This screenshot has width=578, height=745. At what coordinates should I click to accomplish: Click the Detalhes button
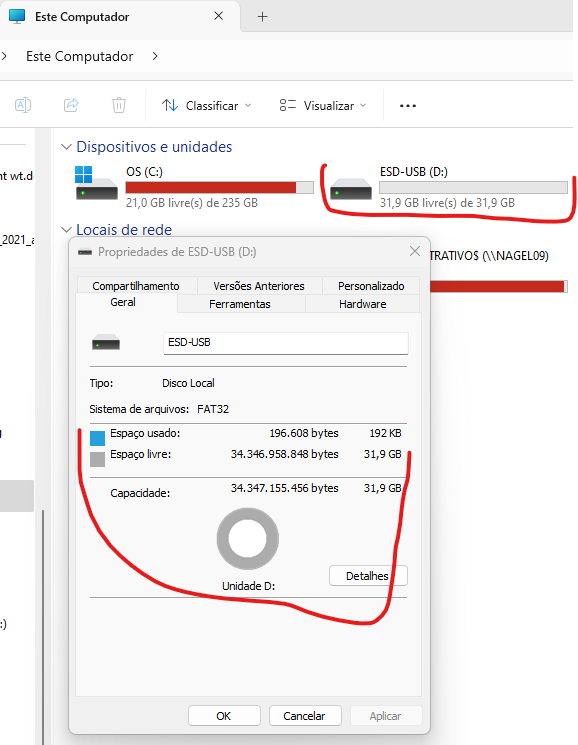[368, 576]
